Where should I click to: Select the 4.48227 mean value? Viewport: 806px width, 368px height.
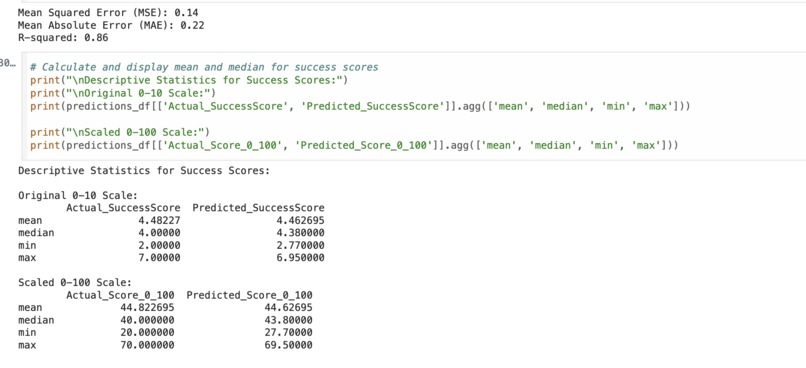[160, 220]
